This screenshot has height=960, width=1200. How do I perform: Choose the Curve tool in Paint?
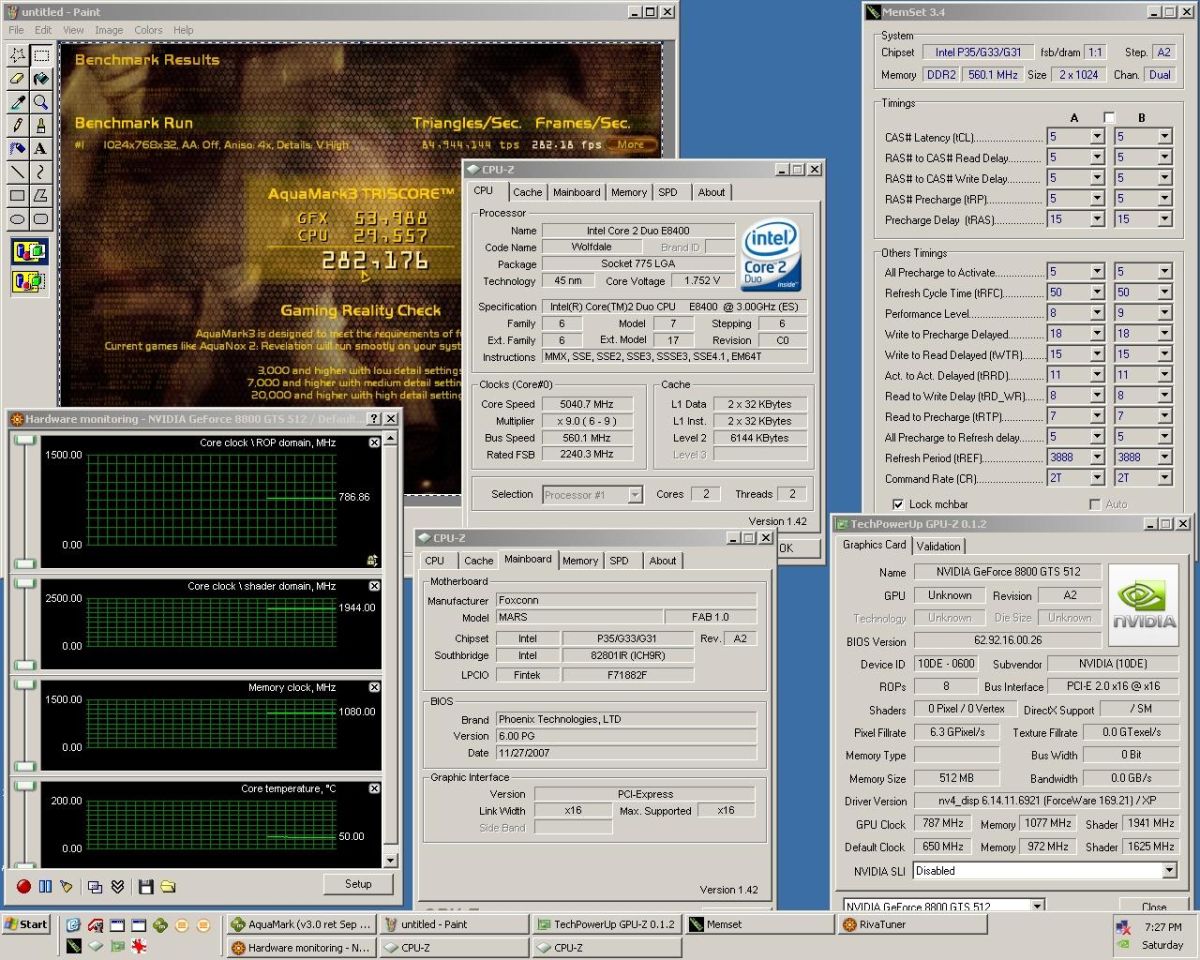pyautogui.click(x=41, y=172)
